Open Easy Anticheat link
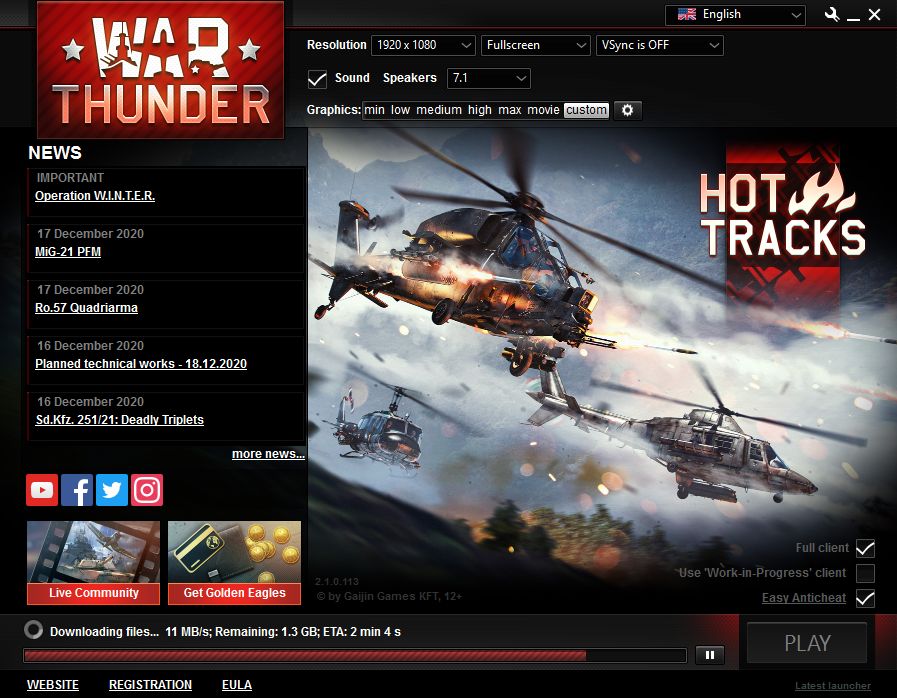Viewport: 897px width, 698px height. tap(804, 598)
